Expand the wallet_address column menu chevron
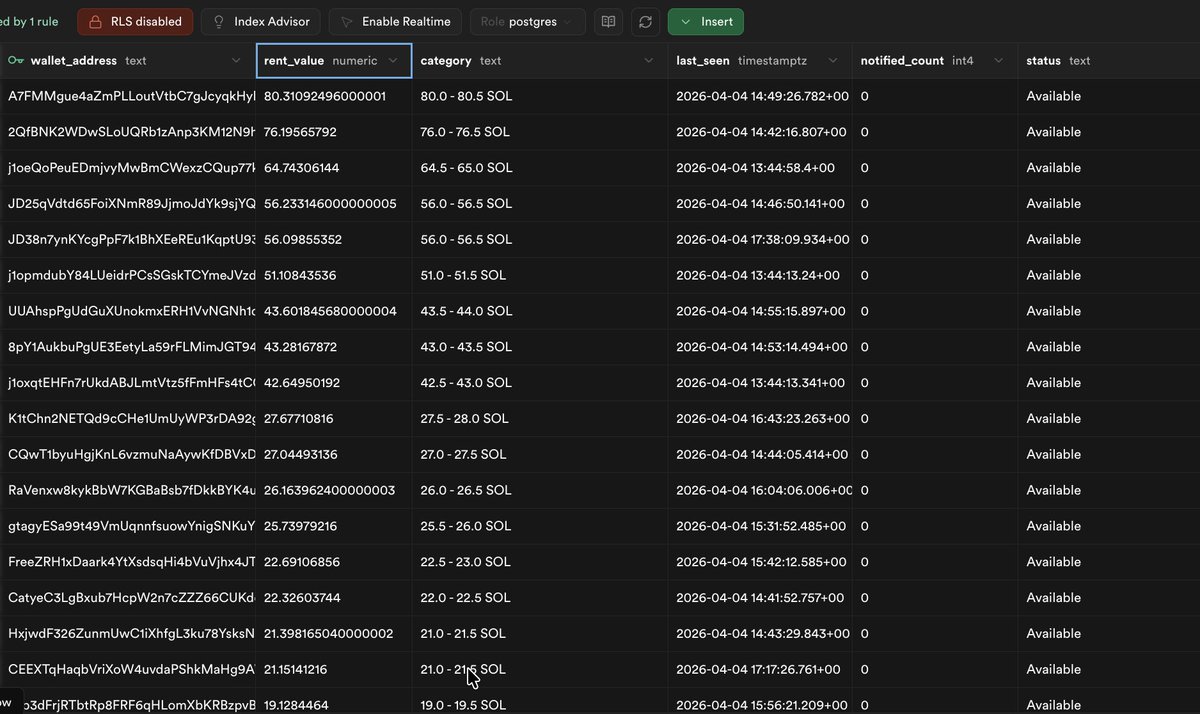The width and height of the screenshot is (1200, 714). pos(236,61)
